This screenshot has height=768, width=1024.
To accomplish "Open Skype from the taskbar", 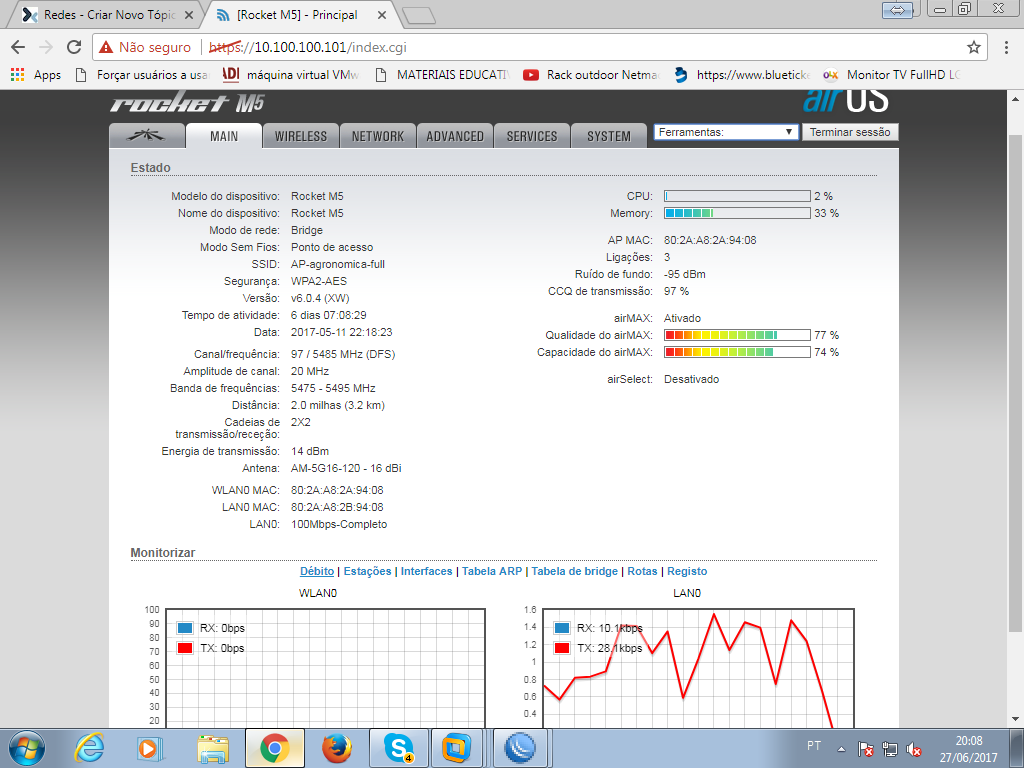I will [x=398, y=748].
